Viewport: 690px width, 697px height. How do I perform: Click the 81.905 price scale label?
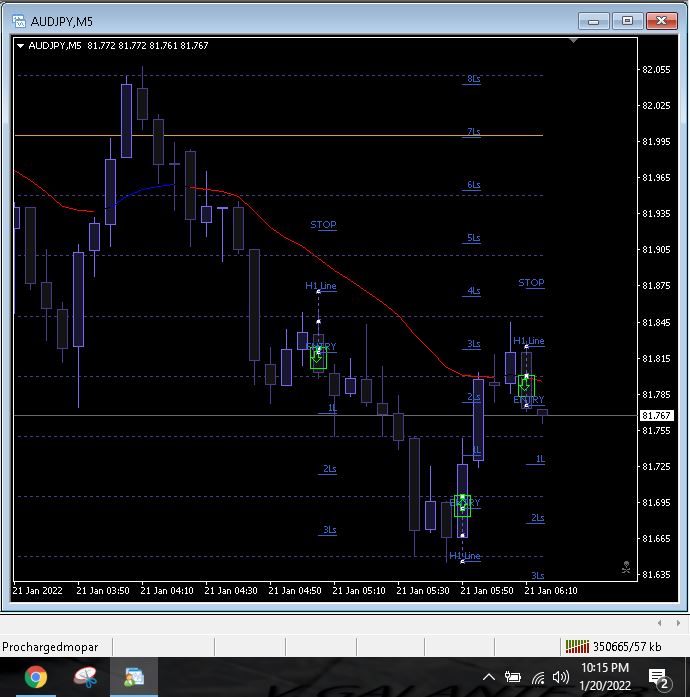point(656,249)
